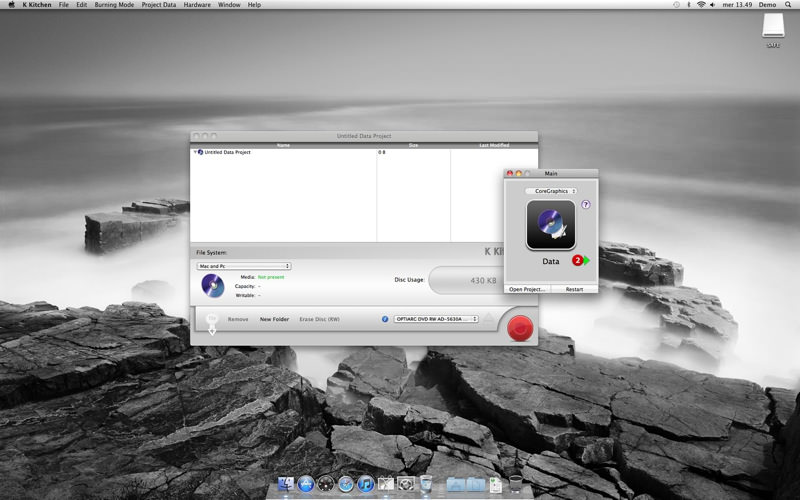Click the media disc icon under File System

pos(213,286)
